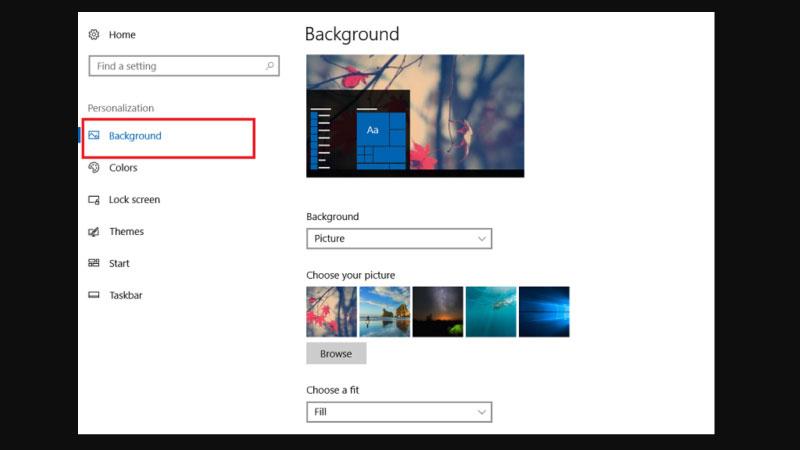
Task: Click the Home gear icon
Action: click(94, 35)
